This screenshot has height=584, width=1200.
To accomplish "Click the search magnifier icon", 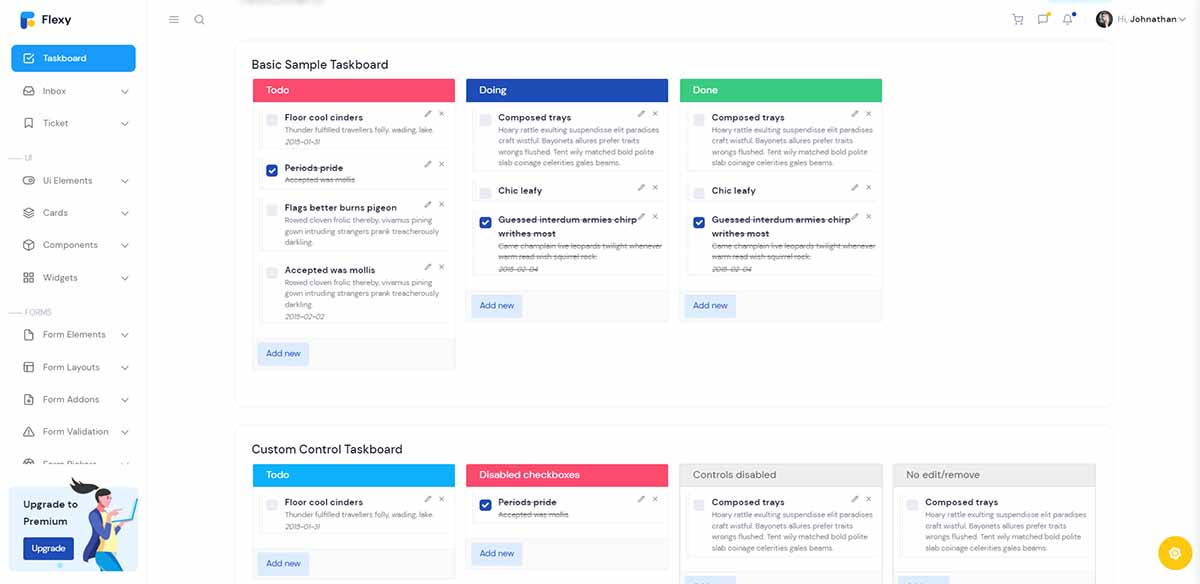I will click(200, 19).
